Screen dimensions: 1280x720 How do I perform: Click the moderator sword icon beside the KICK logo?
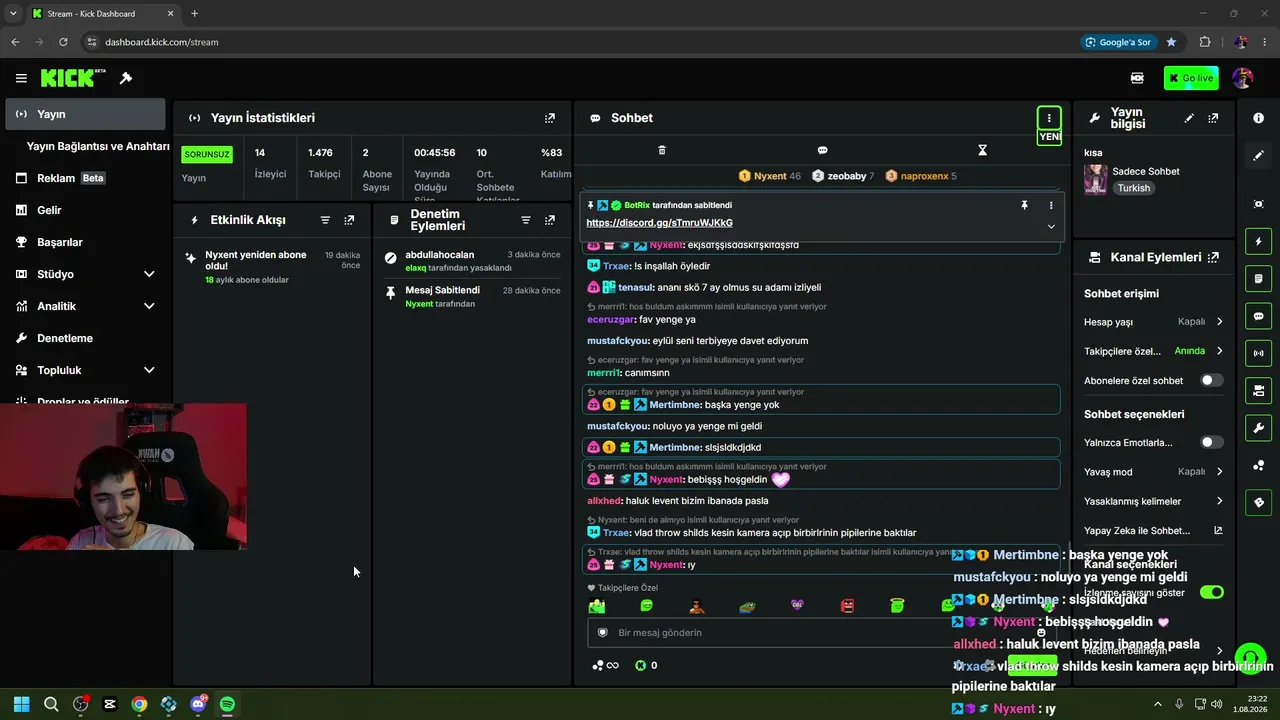coord(126,78)
